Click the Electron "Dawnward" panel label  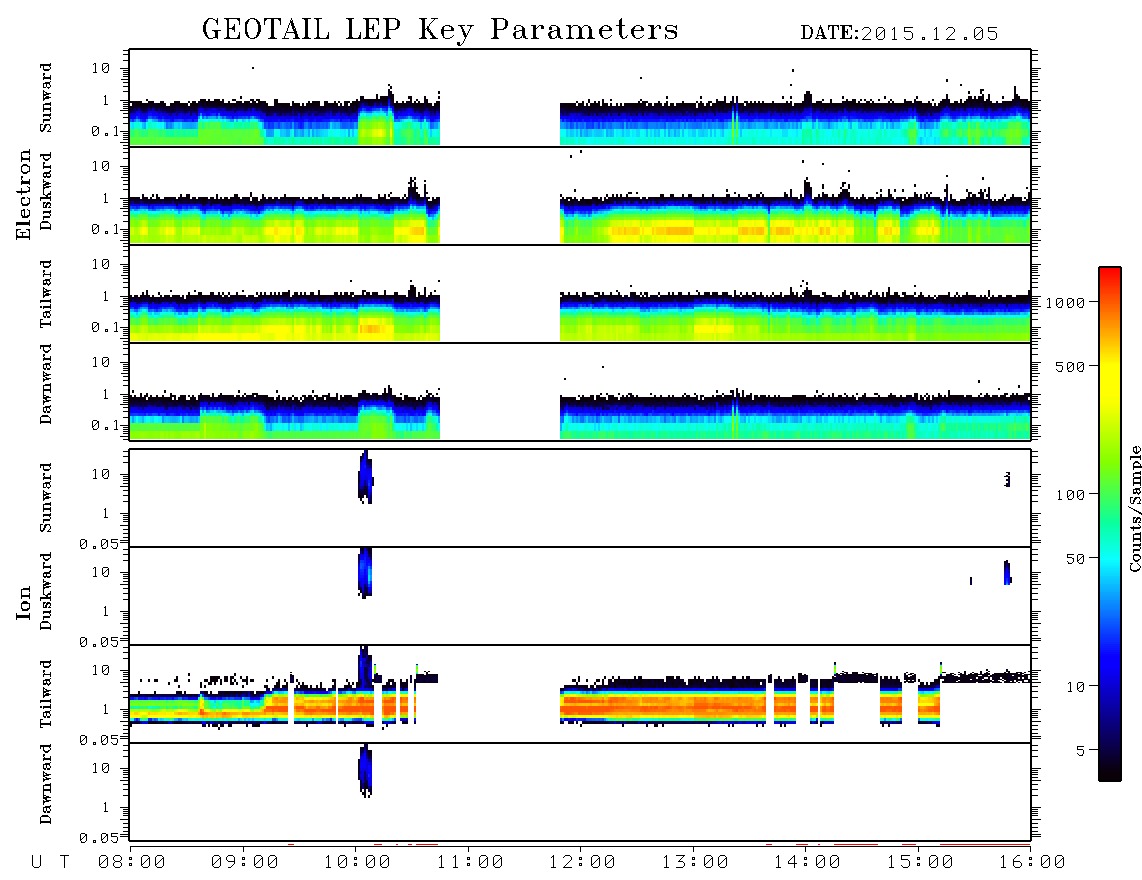click(46, 384)
